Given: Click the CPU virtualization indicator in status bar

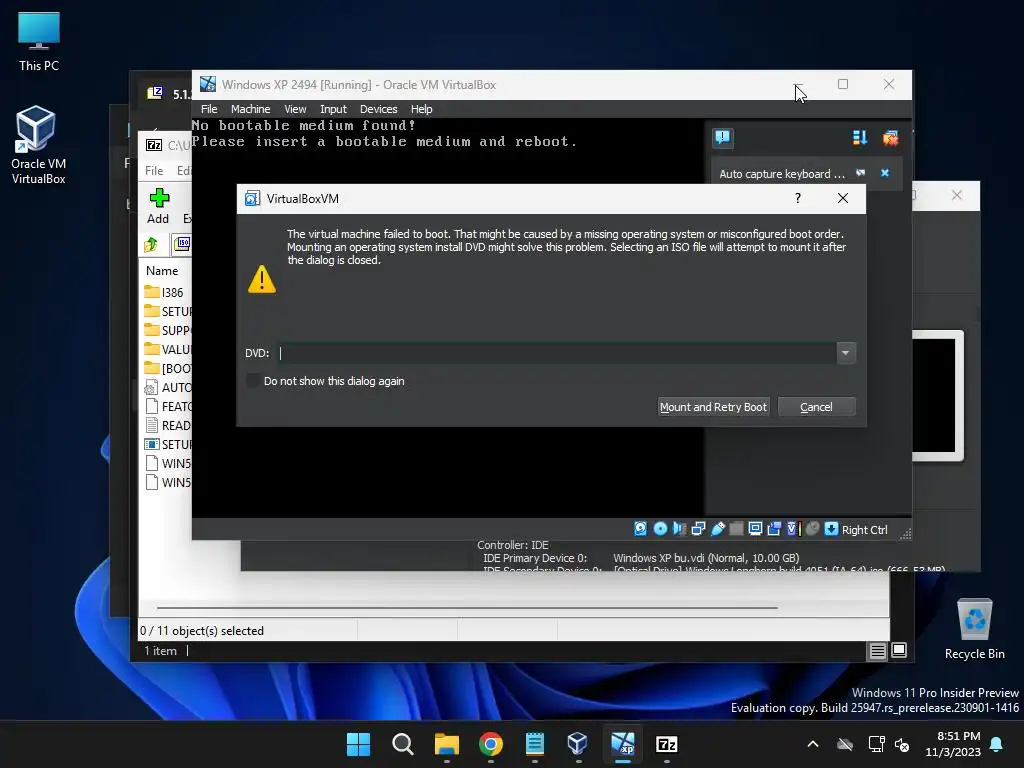Looking at the screenshot, I should pyautogui.click(x=793, y=529).
